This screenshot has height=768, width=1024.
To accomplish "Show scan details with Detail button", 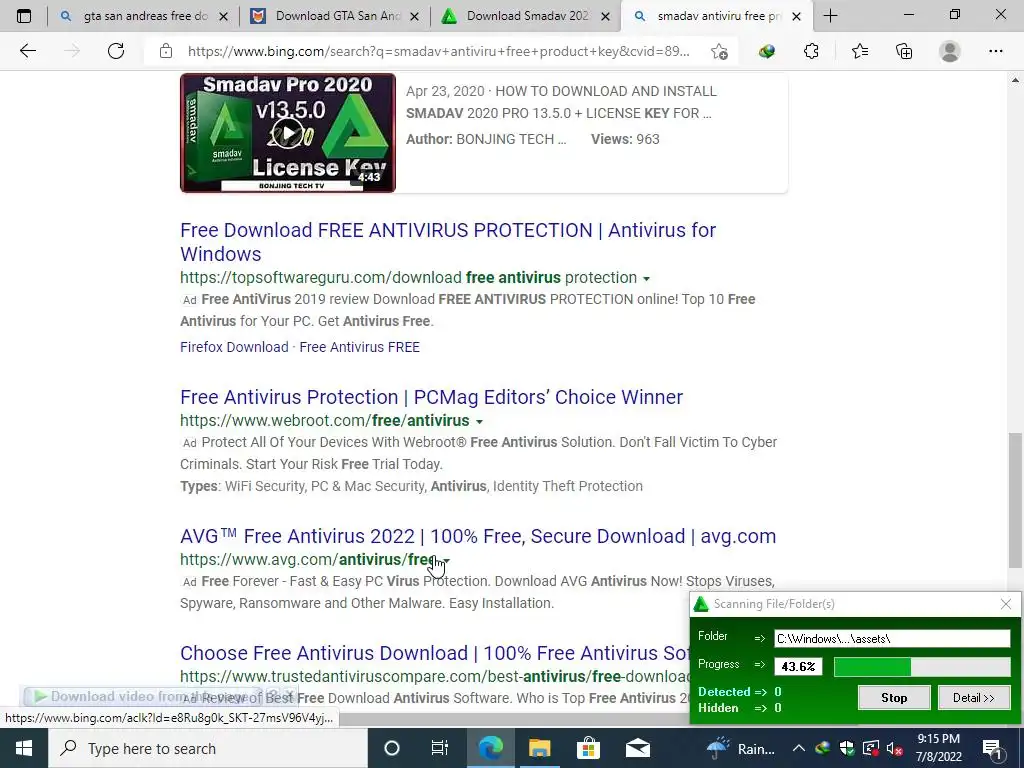I will tap(974, 697).
